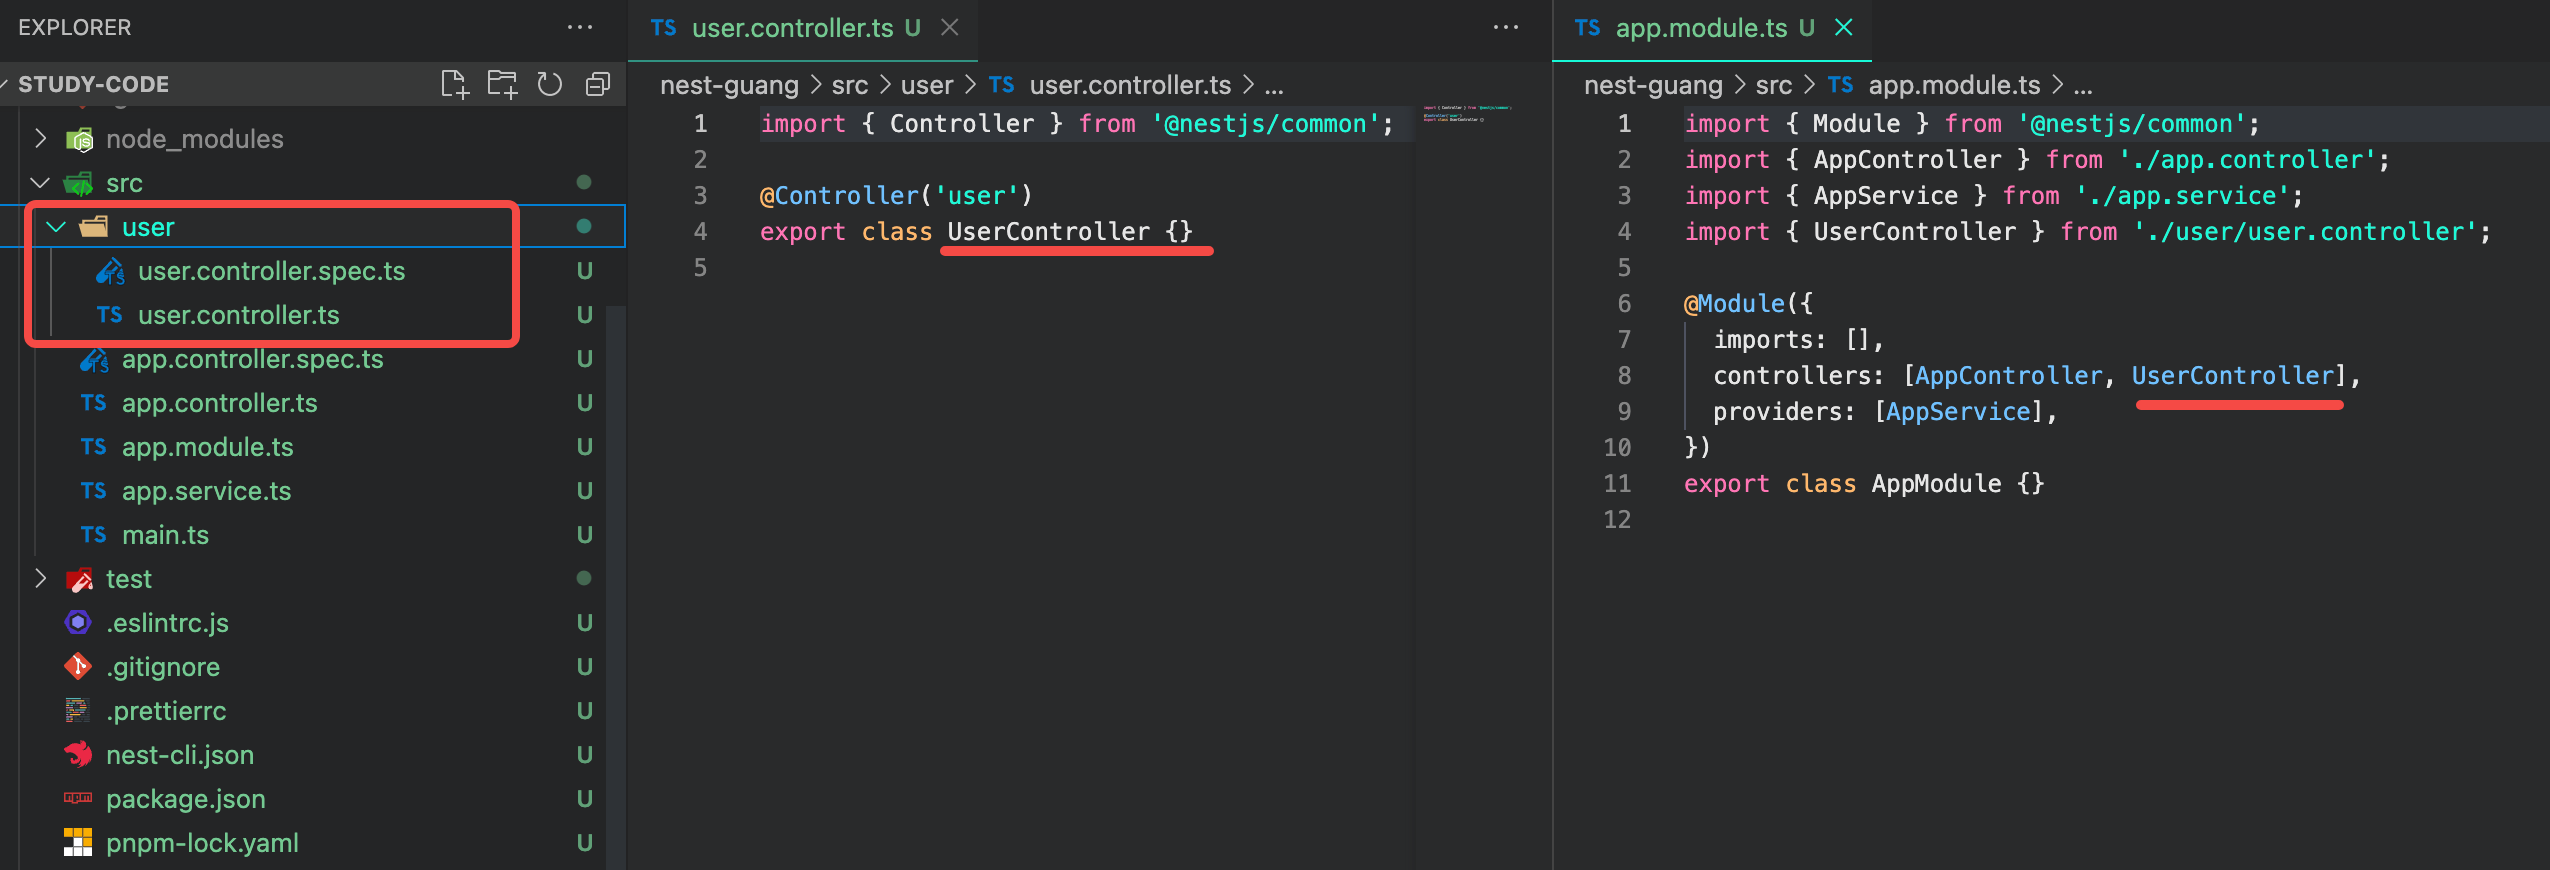Click the New Folder icon in Explorer

click(x=502, y=84)
